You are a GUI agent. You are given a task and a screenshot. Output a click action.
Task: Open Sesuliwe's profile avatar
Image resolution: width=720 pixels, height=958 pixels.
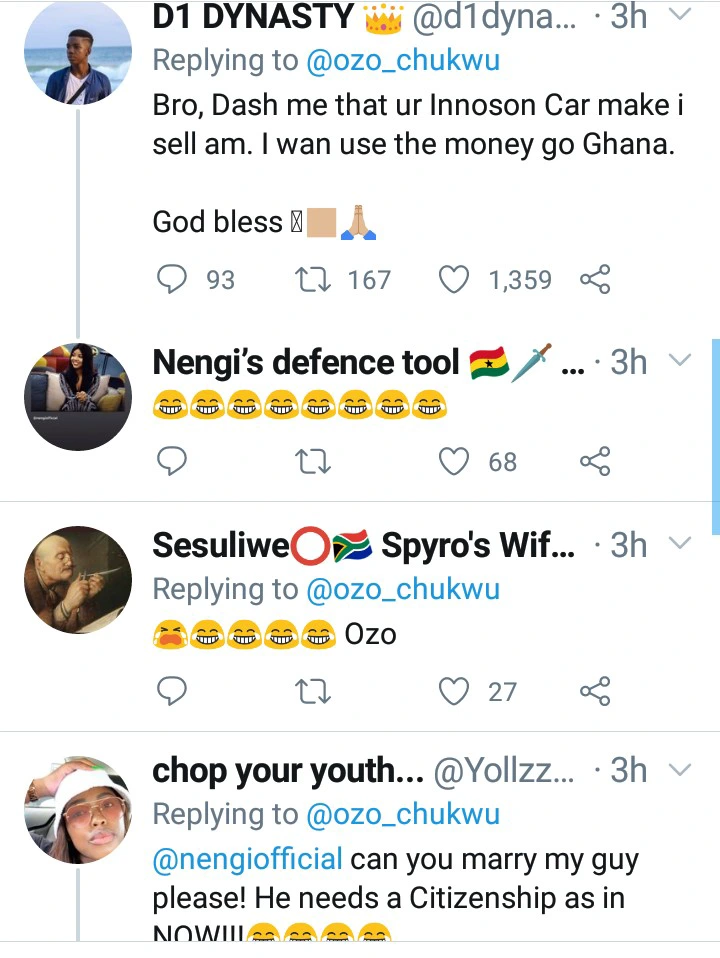78,580
